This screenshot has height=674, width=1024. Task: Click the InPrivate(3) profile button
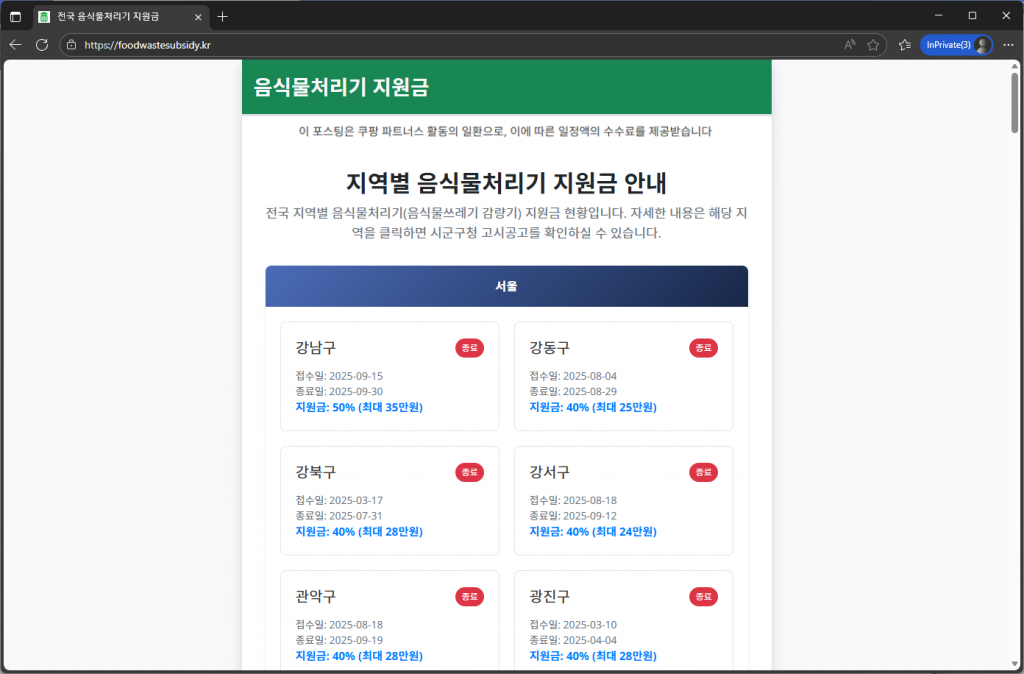(956, 45)
